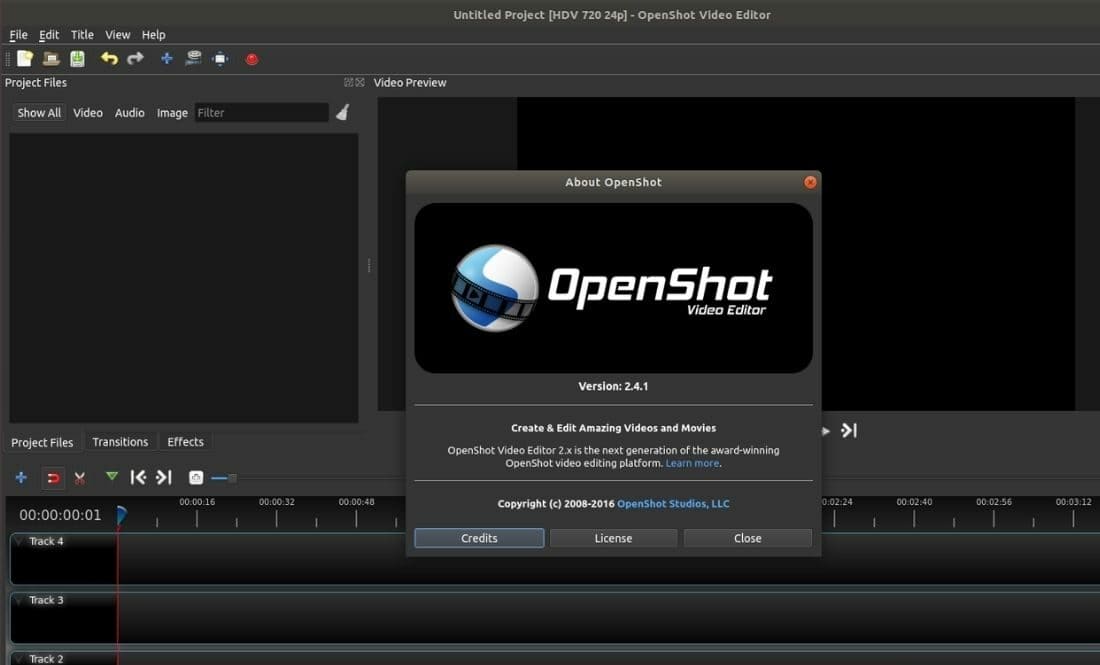Screen dimensions: 1100x665
Task: Open a project with the folder icon
Action: tap(51, 59)
